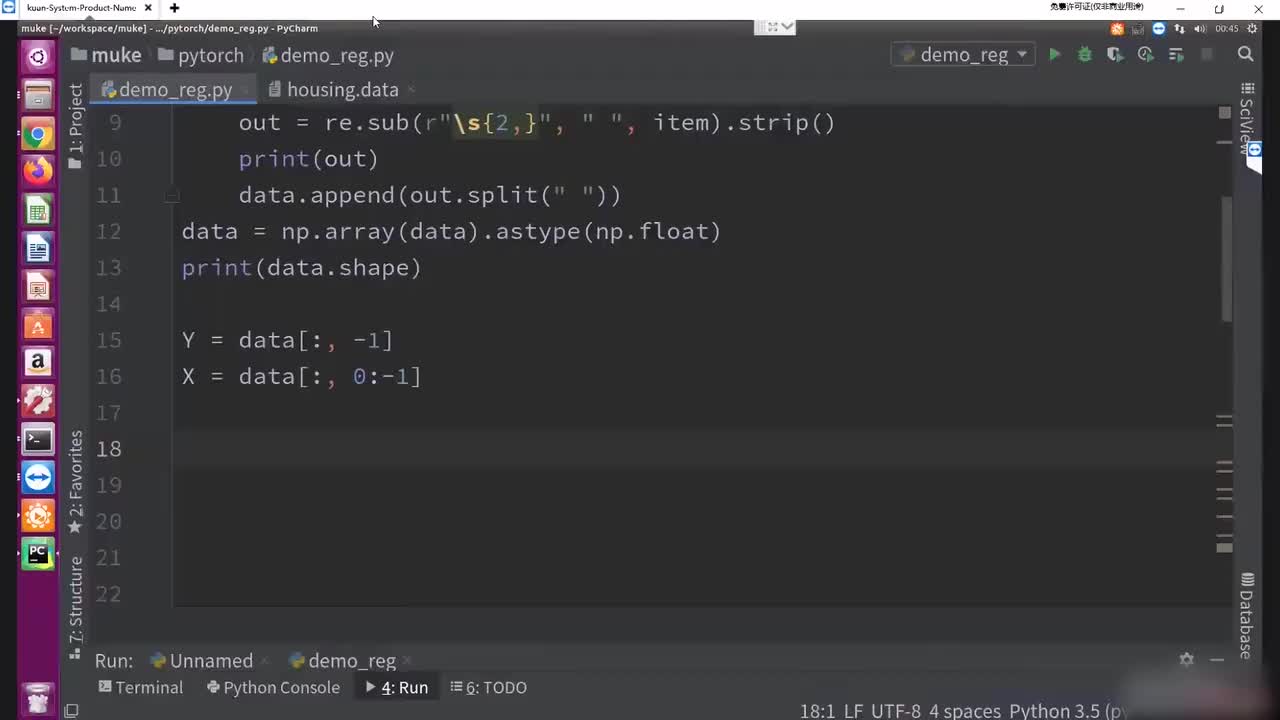
Task: Toggle the 4: Run tool window
Action: (397, 687)
